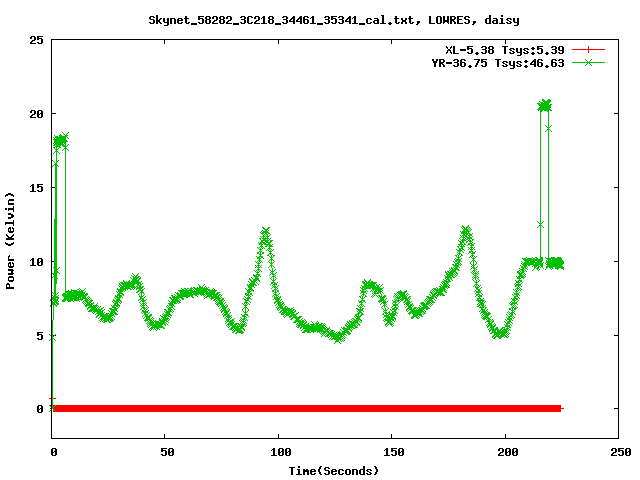Click x-axis tick label 150
Image resolution: width=640 pixels, height=480 pixels.
click(393, 452)
